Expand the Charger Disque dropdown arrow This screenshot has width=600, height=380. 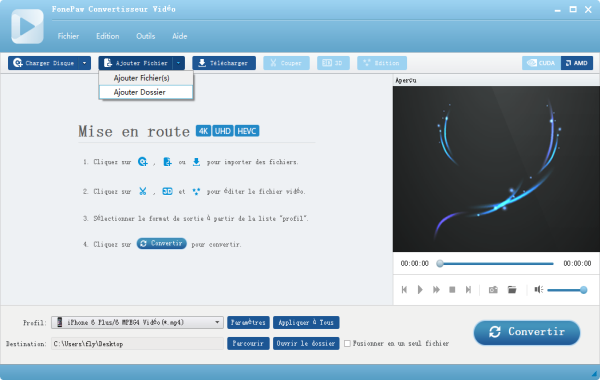[x=85, y=63]
